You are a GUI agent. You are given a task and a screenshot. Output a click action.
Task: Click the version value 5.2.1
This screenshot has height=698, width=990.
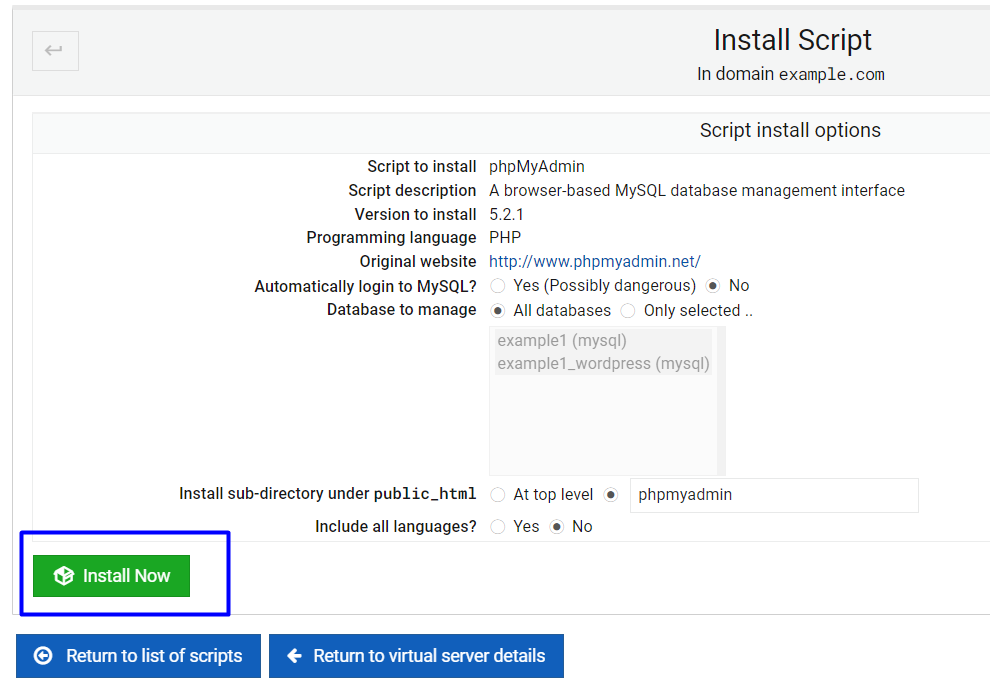(506, 215)
